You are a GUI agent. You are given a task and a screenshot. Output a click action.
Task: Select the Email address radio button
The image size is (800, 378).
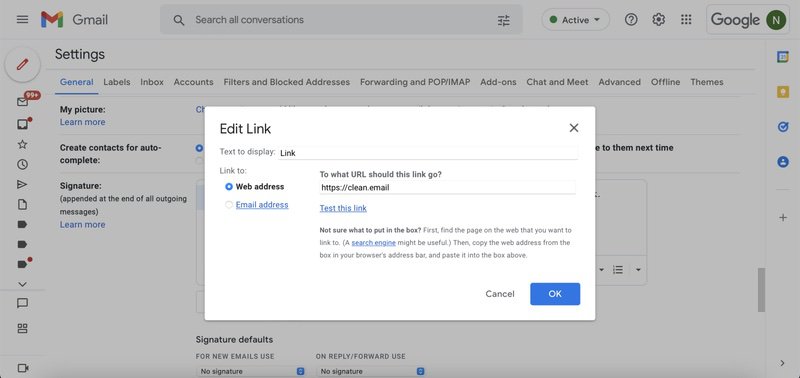click(x=229, y=205)
